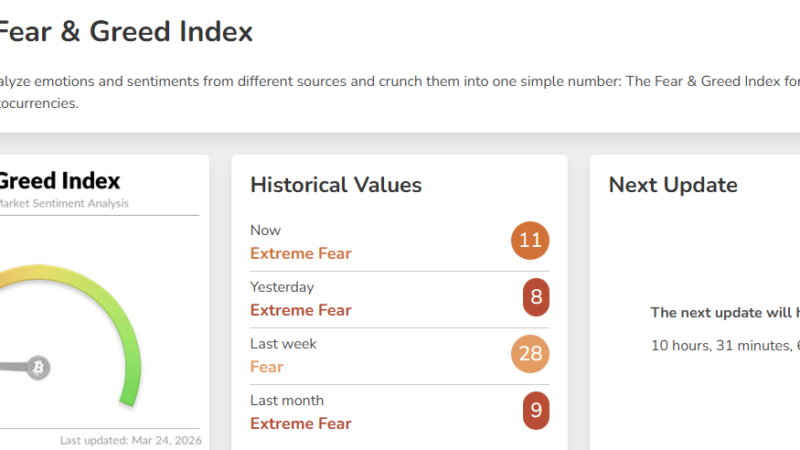
Task: Click the red 8 badge for Yesterday
Action: click(536, 298)
